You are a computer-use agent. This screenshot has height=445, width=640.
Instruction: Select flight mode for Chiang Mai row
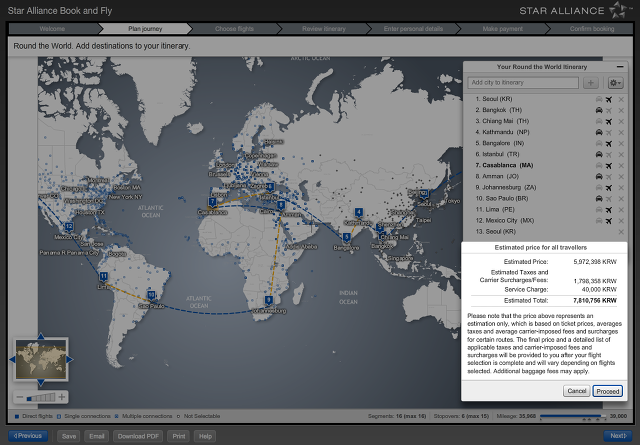tap(609, 121)
